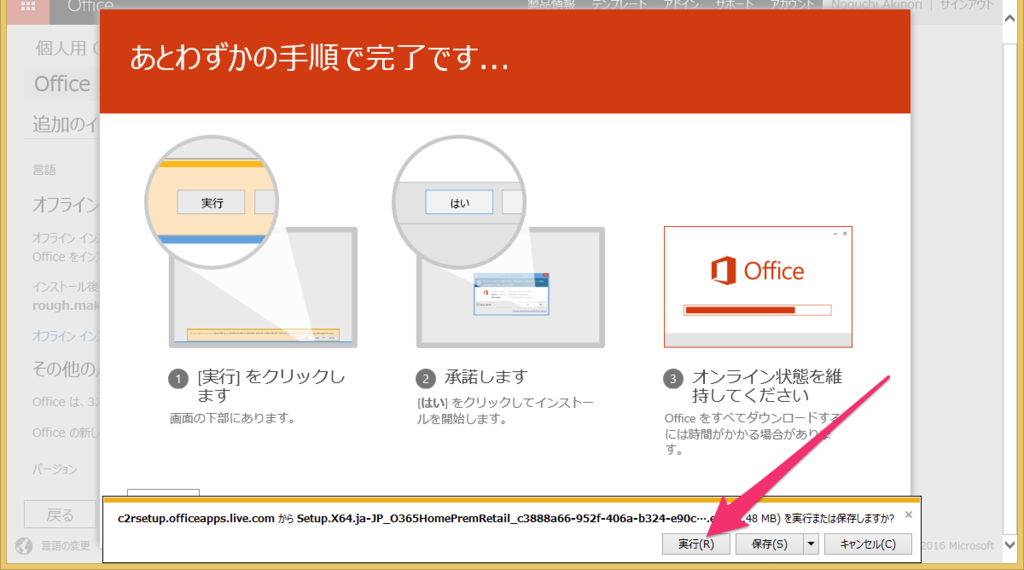Click the オフライン イン link in sidebar
This screenshot has width=1024, height=570.
66,336
